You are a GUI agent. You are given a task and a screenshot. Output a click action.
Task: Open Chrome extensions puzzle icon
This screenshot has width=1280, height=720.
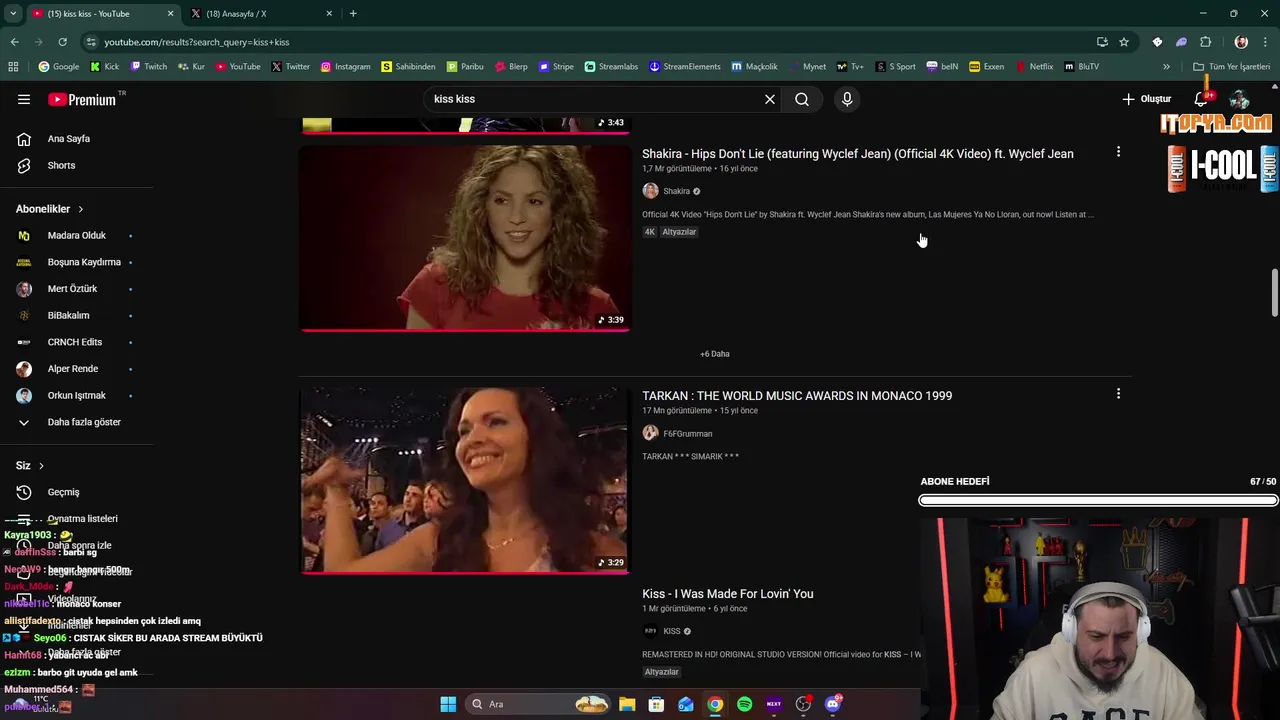[1205, 42]
